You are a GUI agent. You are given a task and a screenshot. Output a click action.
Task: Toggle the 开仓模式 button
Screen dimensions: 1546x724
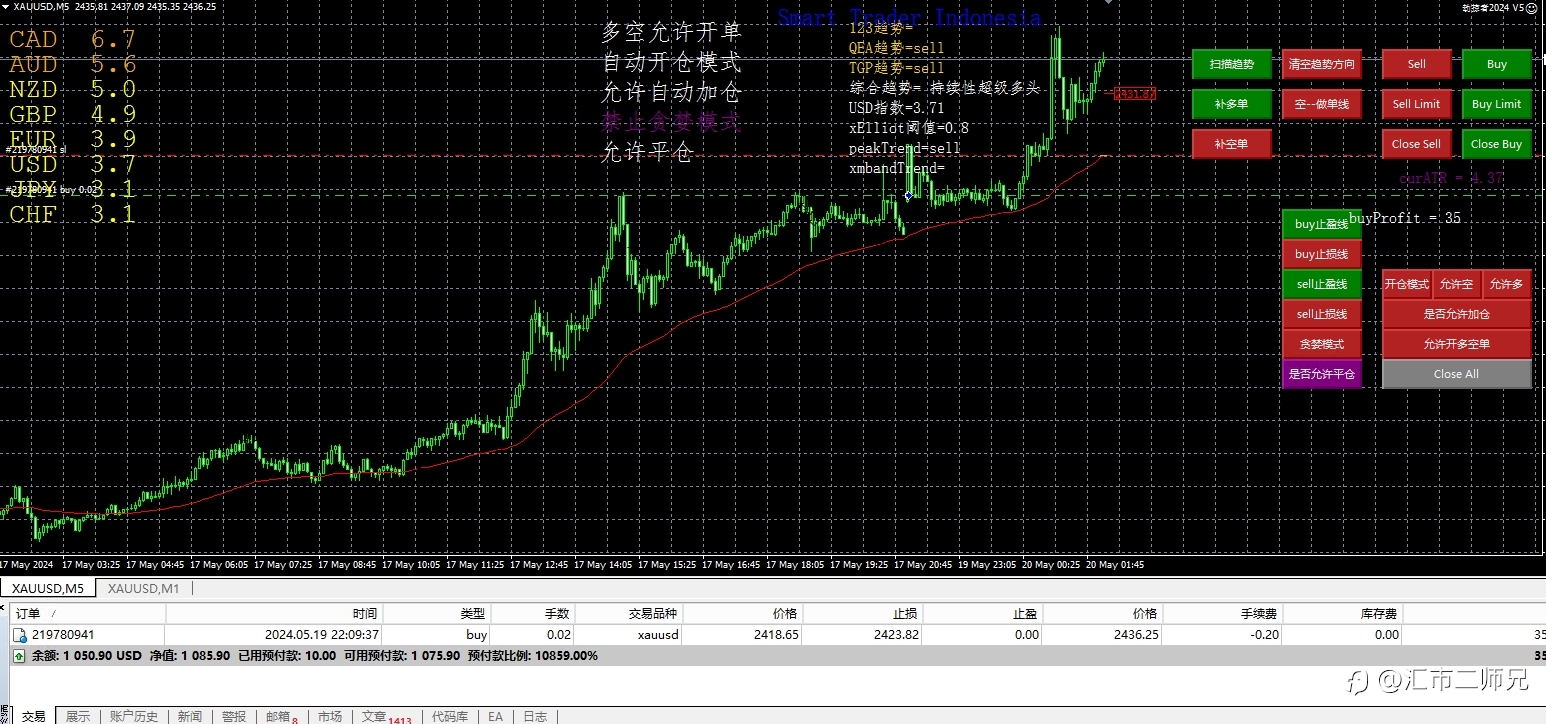(1407, 284)
